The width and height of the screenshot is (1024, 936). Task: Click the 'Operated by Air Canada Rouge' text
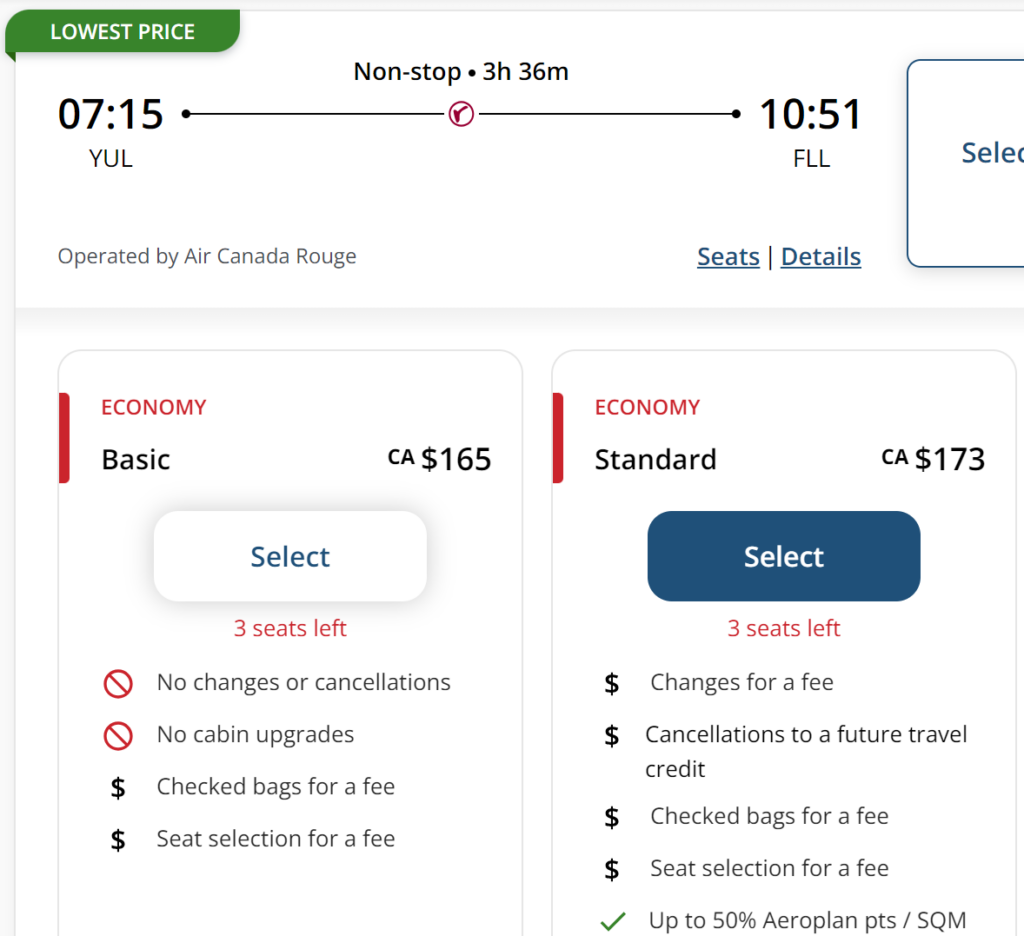[x=206, y=256]
